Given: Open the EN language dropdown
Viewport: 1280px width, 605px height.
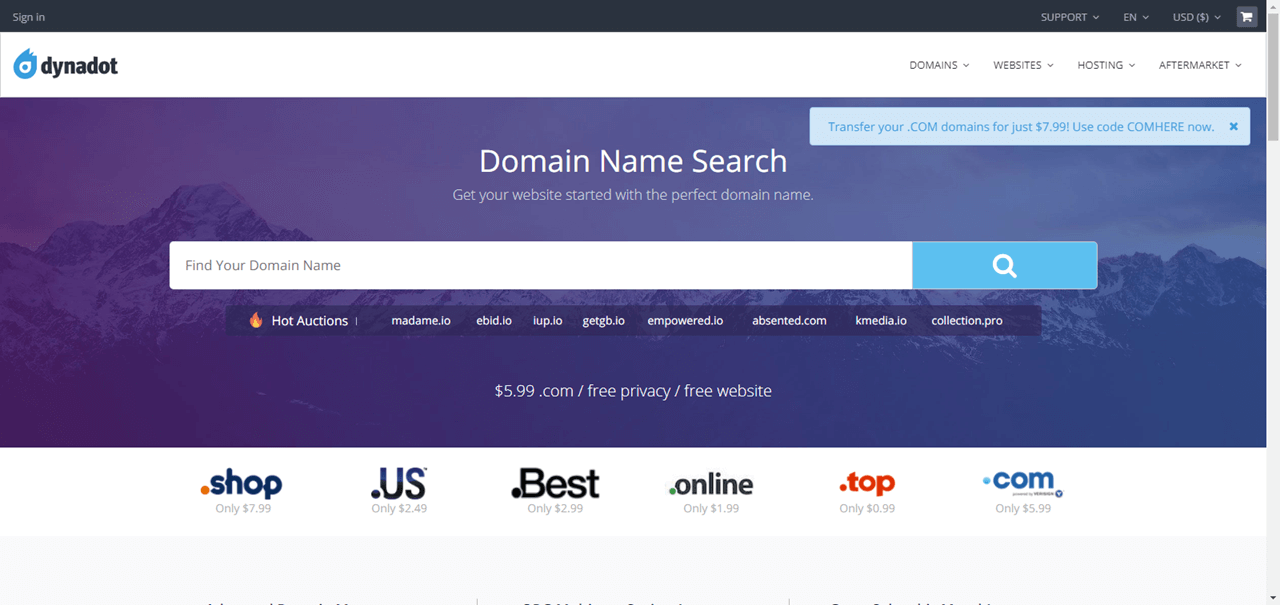Looking at the screenshot, I should click(x=1135, y=17).
